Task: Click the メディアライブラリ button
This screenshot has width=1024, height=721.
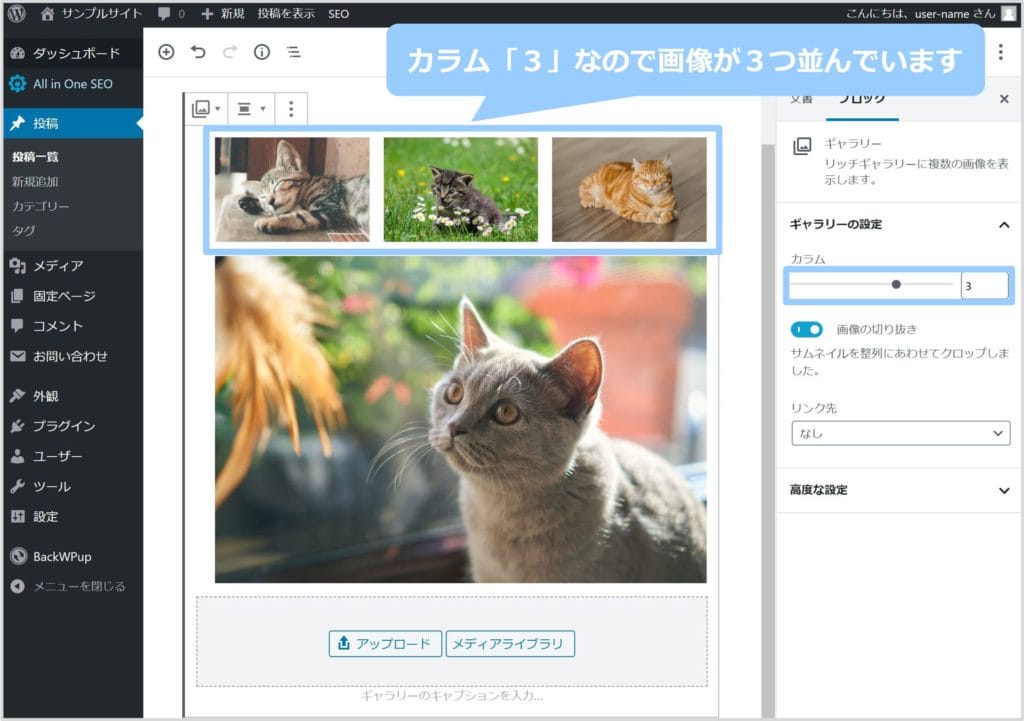Action: click(510, 644)
